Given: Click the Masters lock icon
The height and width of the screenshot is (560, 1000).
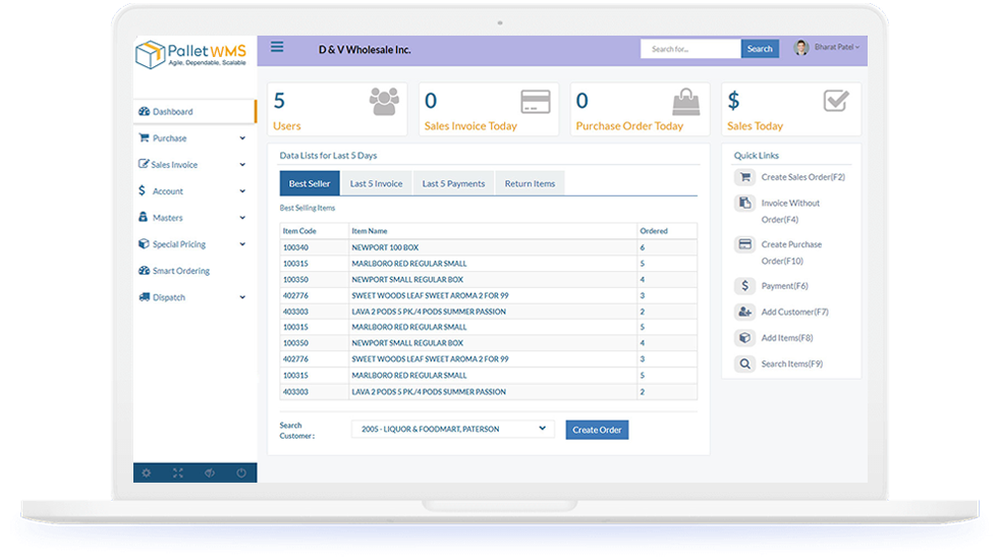Looking at the screenshot, I should pos(143,217).
